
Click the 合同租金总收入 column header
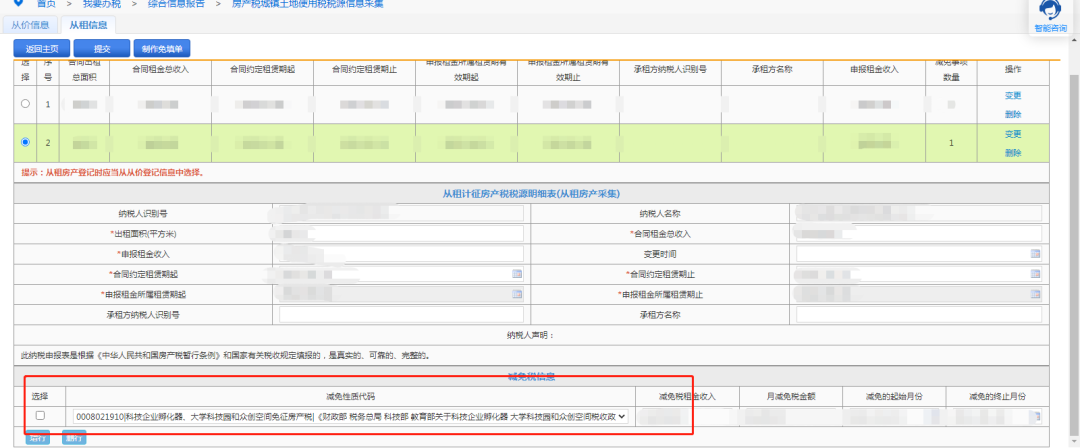pyautogui.click(x=160, y=70)
